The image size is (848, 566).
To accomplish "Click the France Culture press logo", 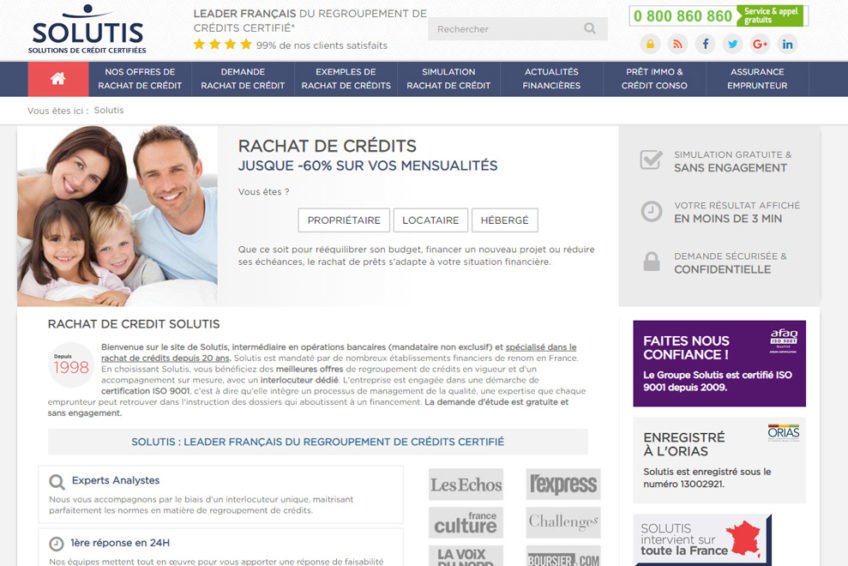I will (x=466, y=523).
